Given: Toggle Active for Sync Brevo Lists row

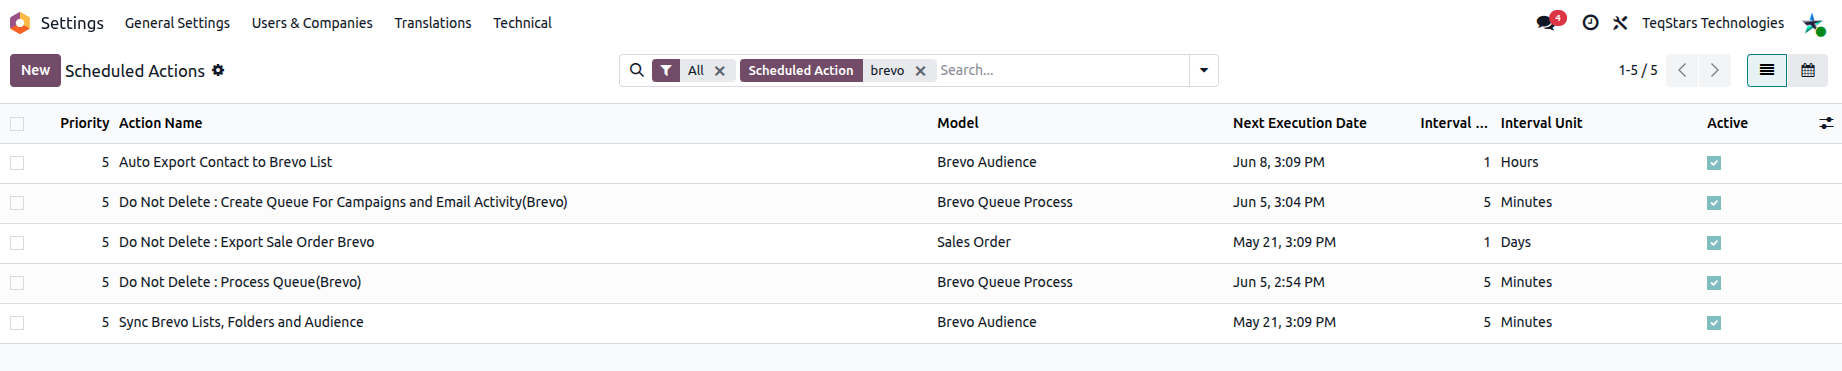Looking at the screenshot, I should point(1714,323).
